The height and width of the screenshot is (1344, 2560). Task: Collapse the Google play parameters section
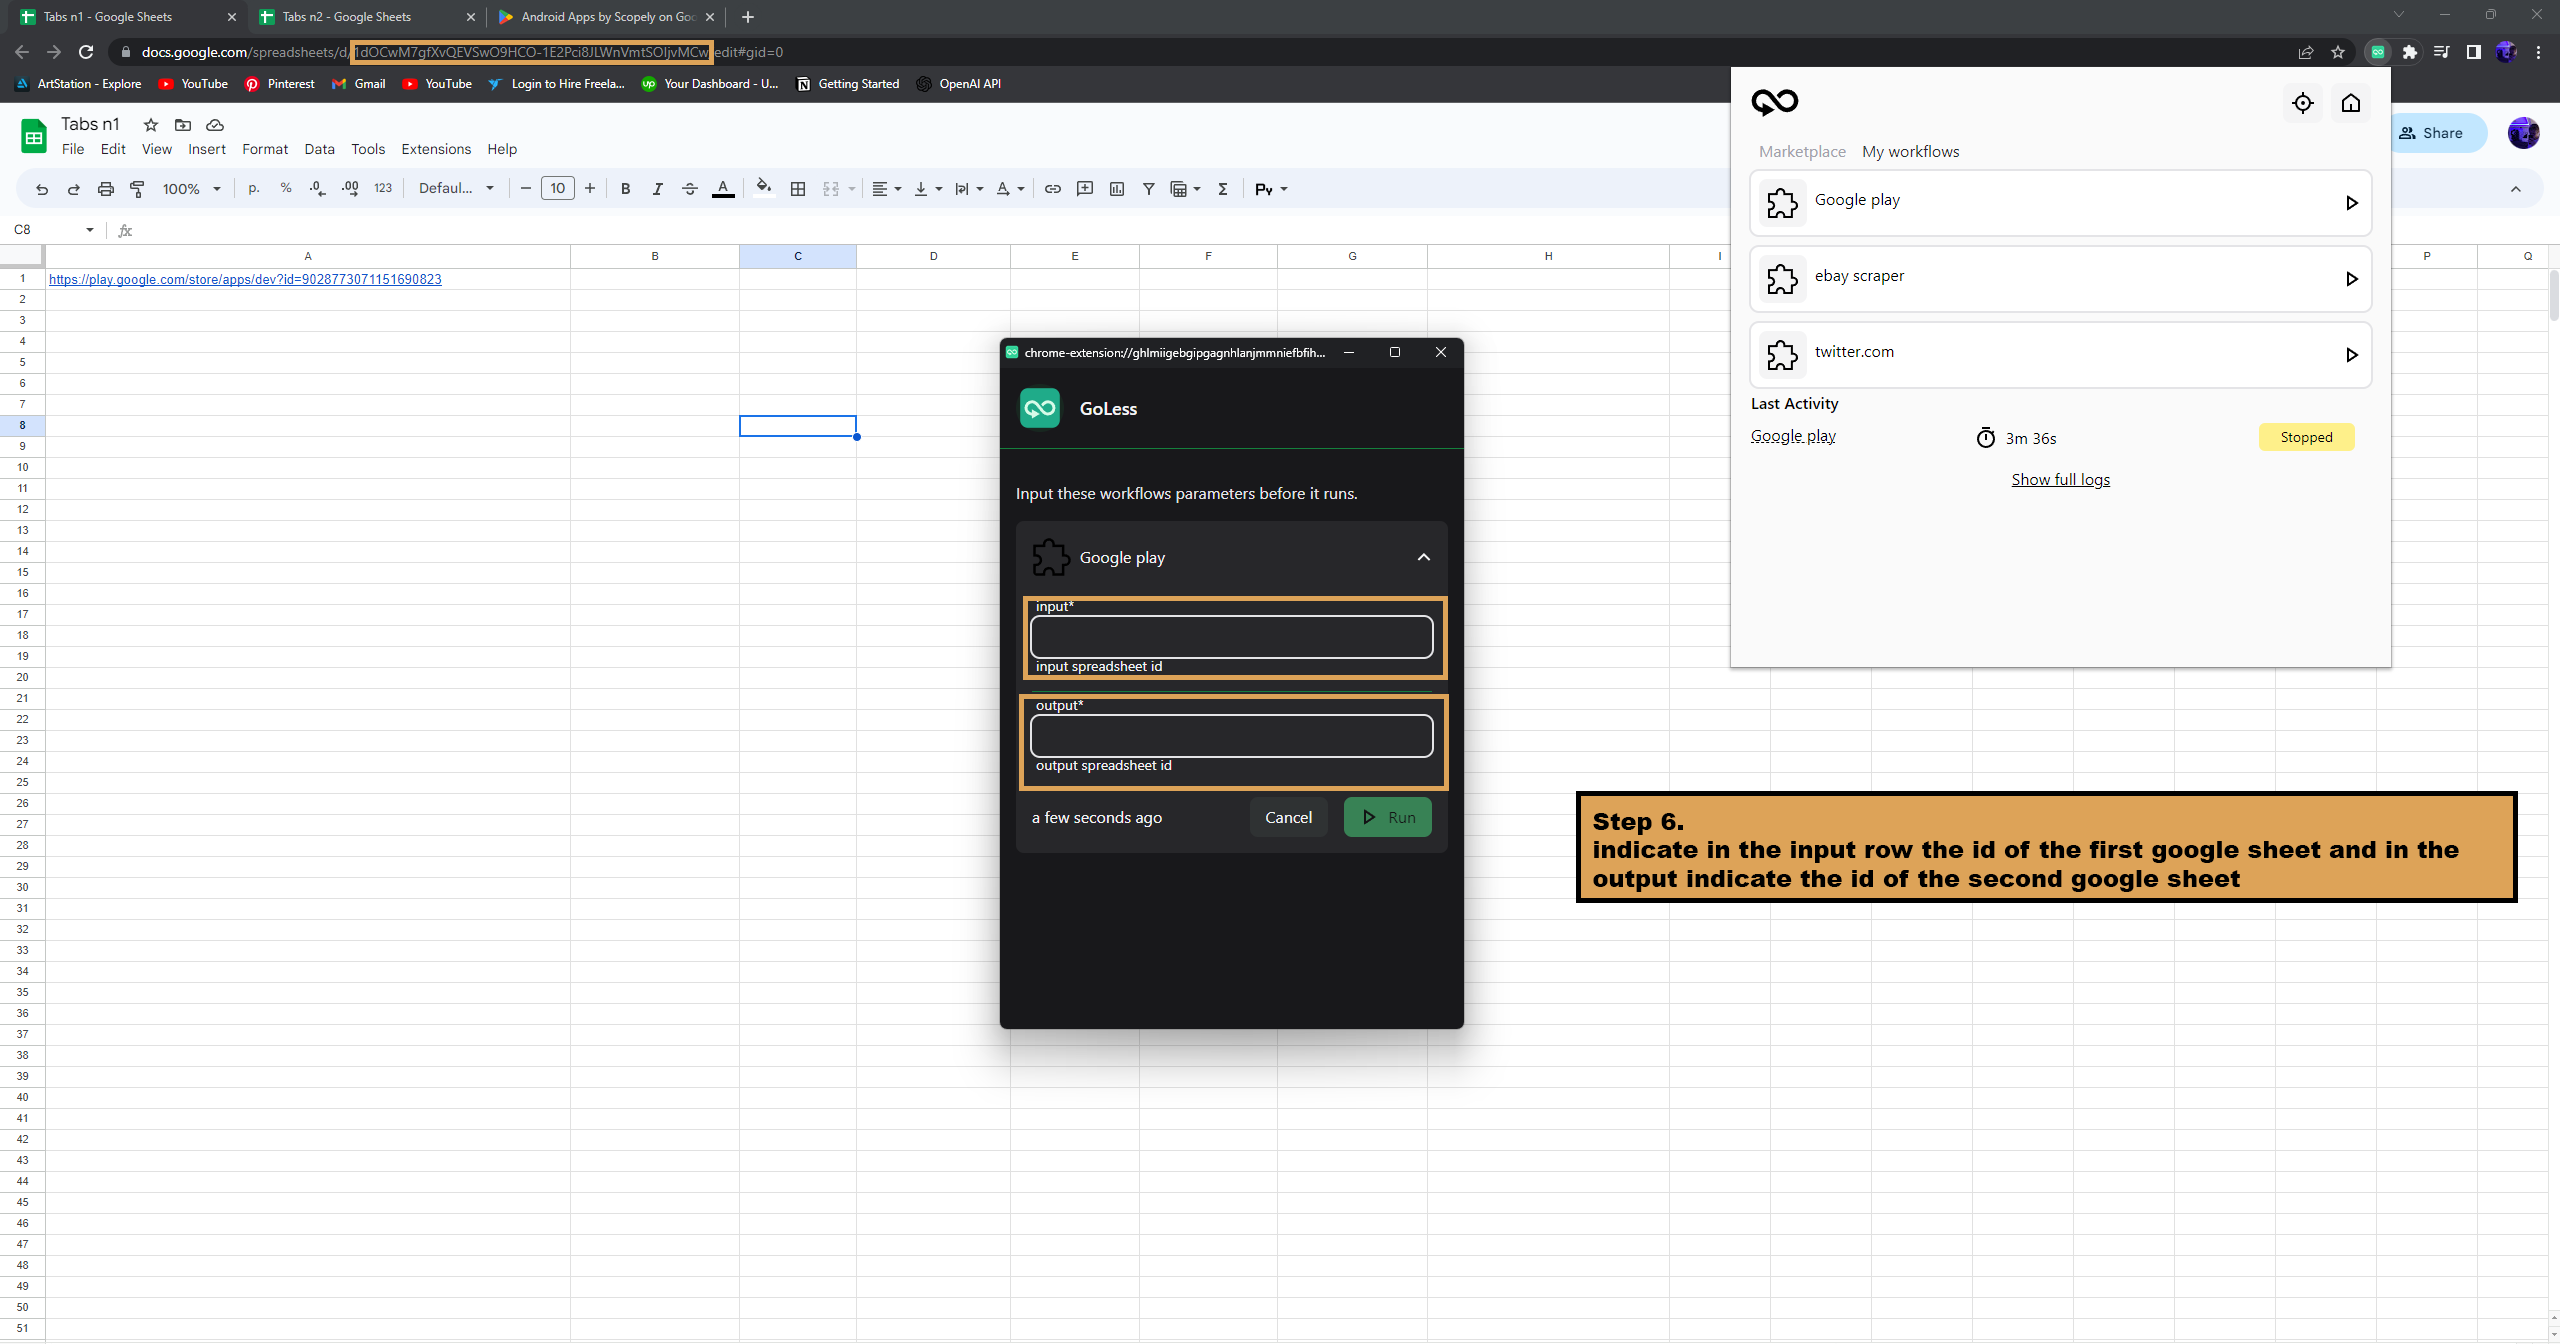[1423, 557]
